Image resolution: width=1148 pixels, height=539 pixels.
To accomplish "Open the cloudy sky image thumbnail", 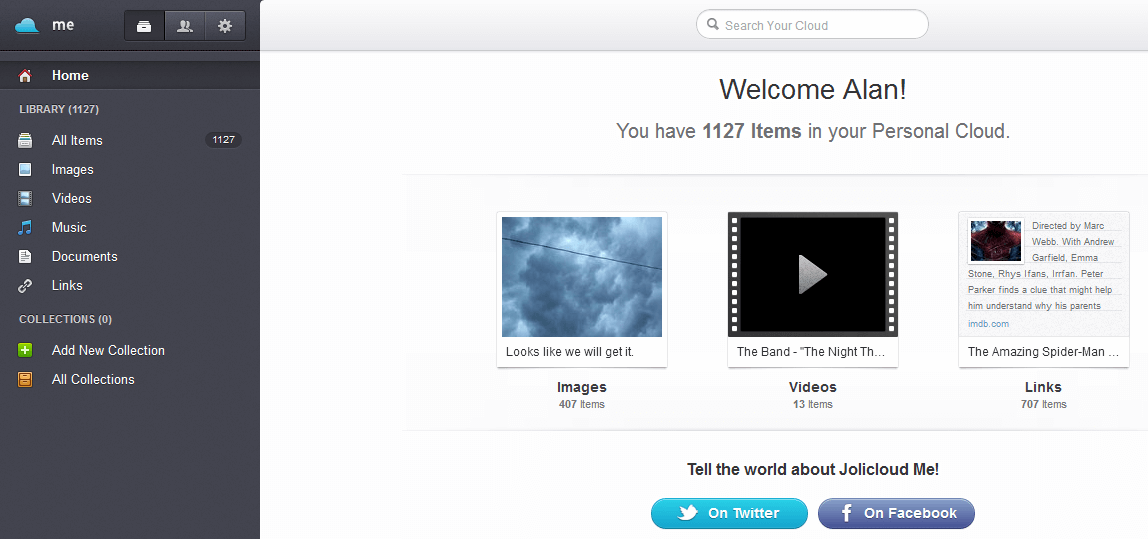I will (x=582, y=277).
